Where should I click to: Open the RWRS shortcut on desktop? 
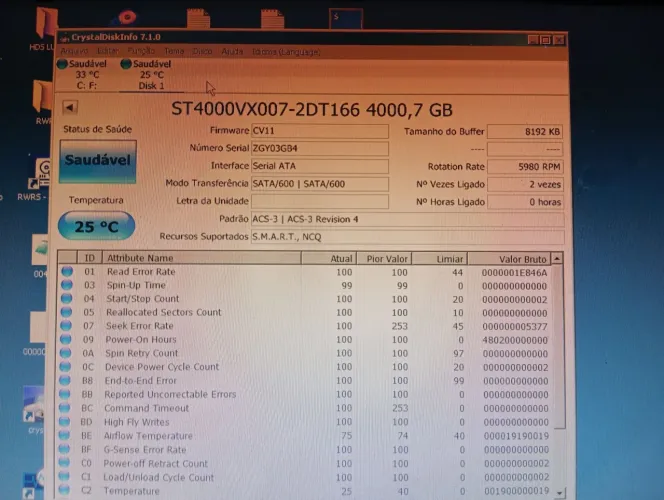pyautogui.click(x=37, y=180)
